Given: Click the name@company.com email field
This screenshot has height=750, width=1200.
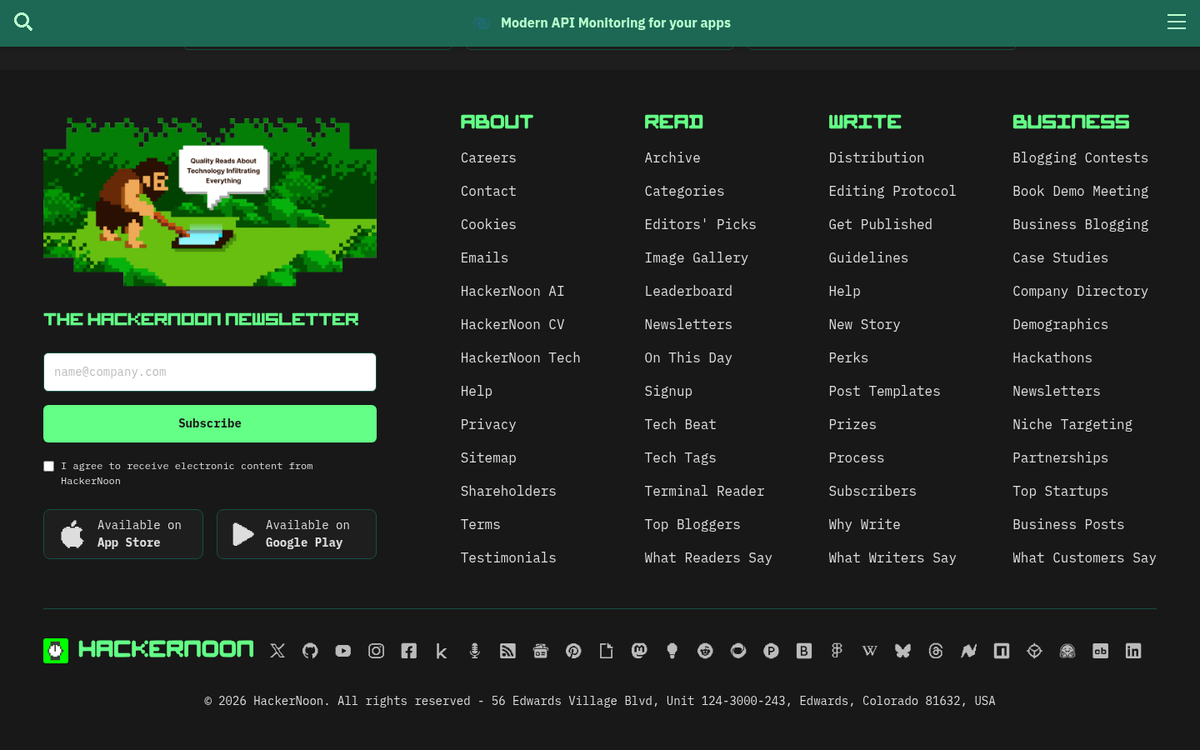Looking at the screenshot, I should pyautogui.click(x=209, y=371).
